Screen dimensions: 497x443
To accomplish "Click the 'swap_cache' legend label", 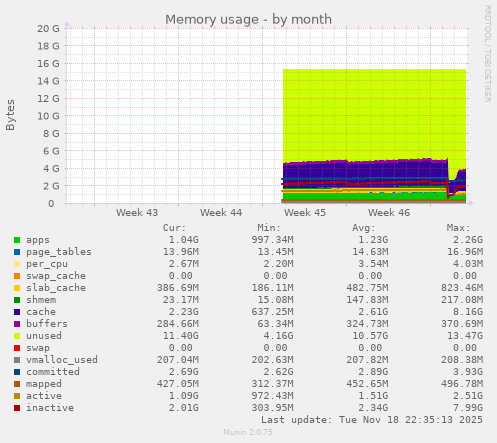I will click(56, 276).
